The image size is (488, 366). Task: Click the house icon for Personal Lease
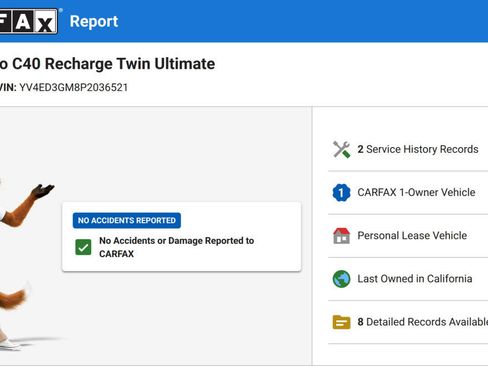pos(341,236)
